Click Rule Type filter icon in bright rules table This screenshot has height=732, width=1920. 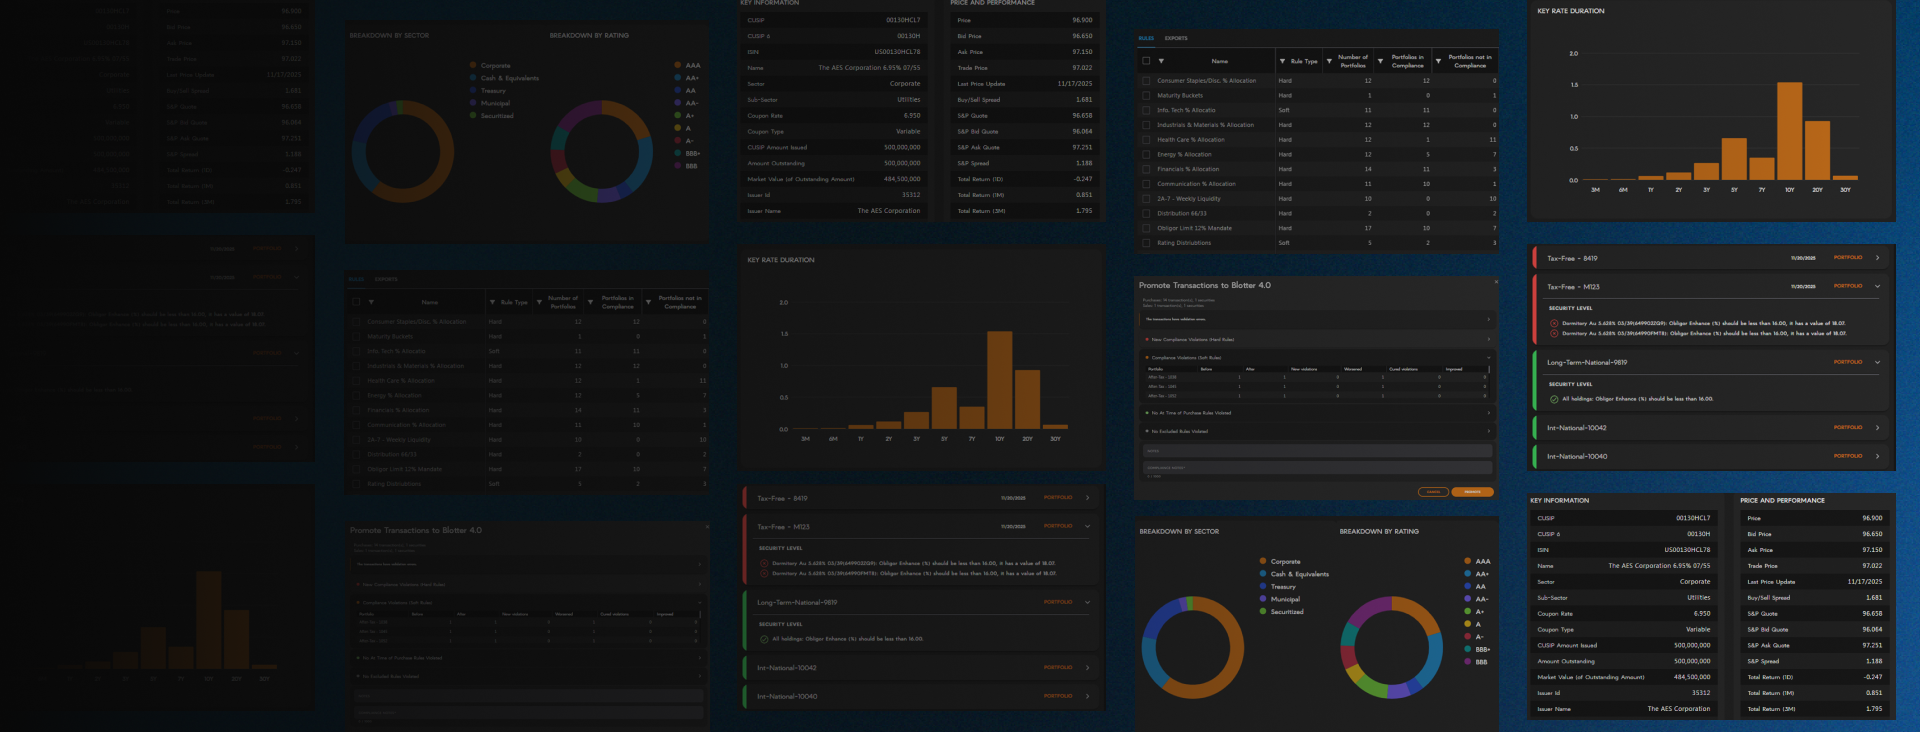pyautogui.click(x=1282, y=61)
